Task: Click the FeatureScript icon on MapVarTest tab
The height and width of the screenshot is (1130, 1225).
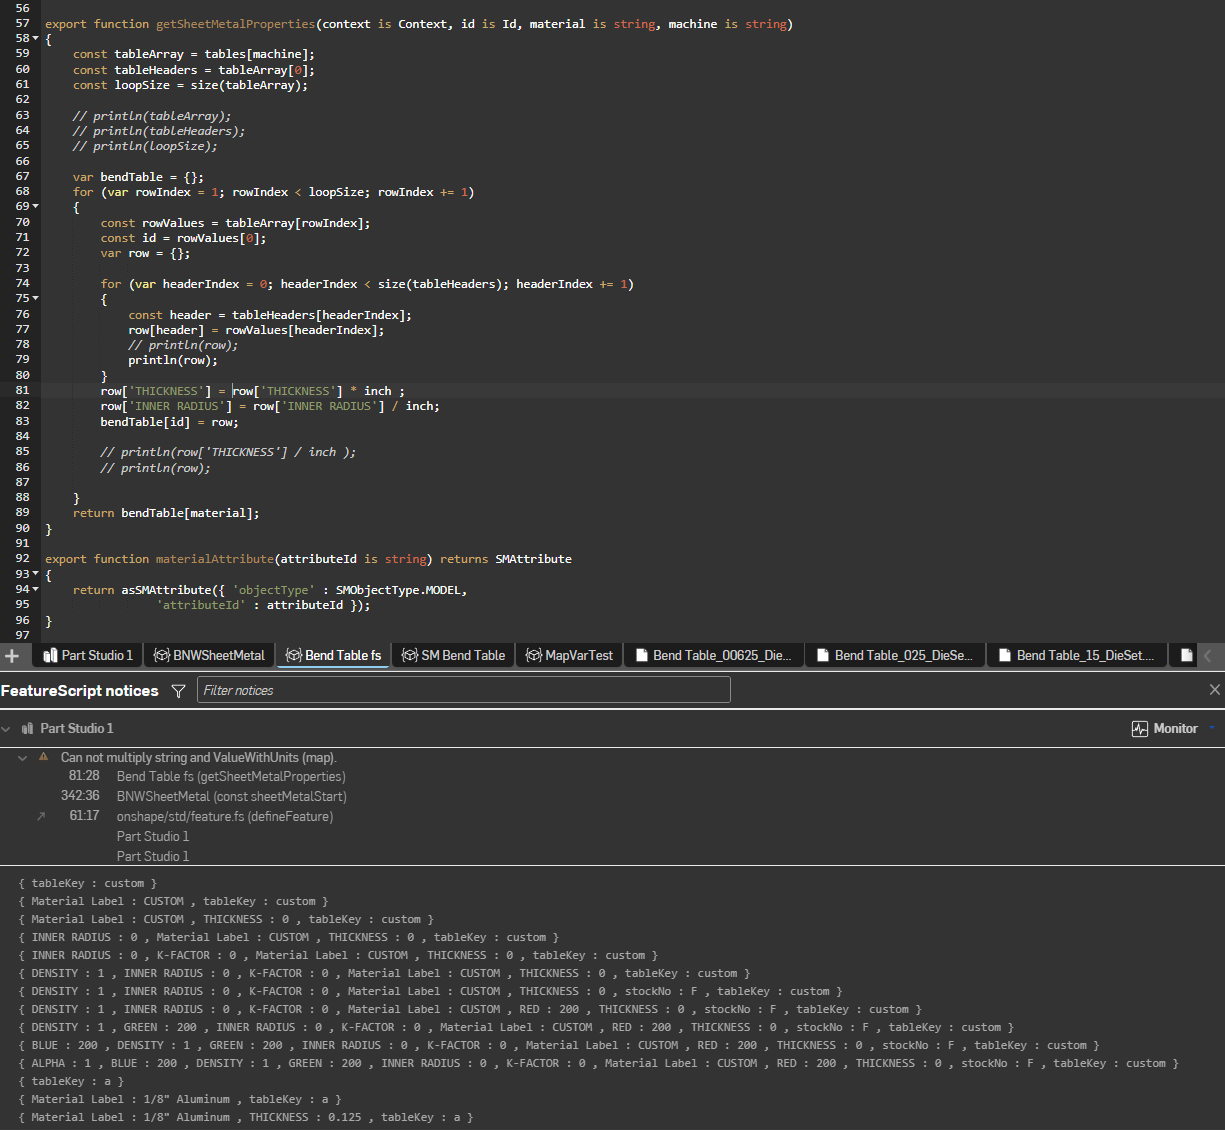Action: tap(534, 656)
